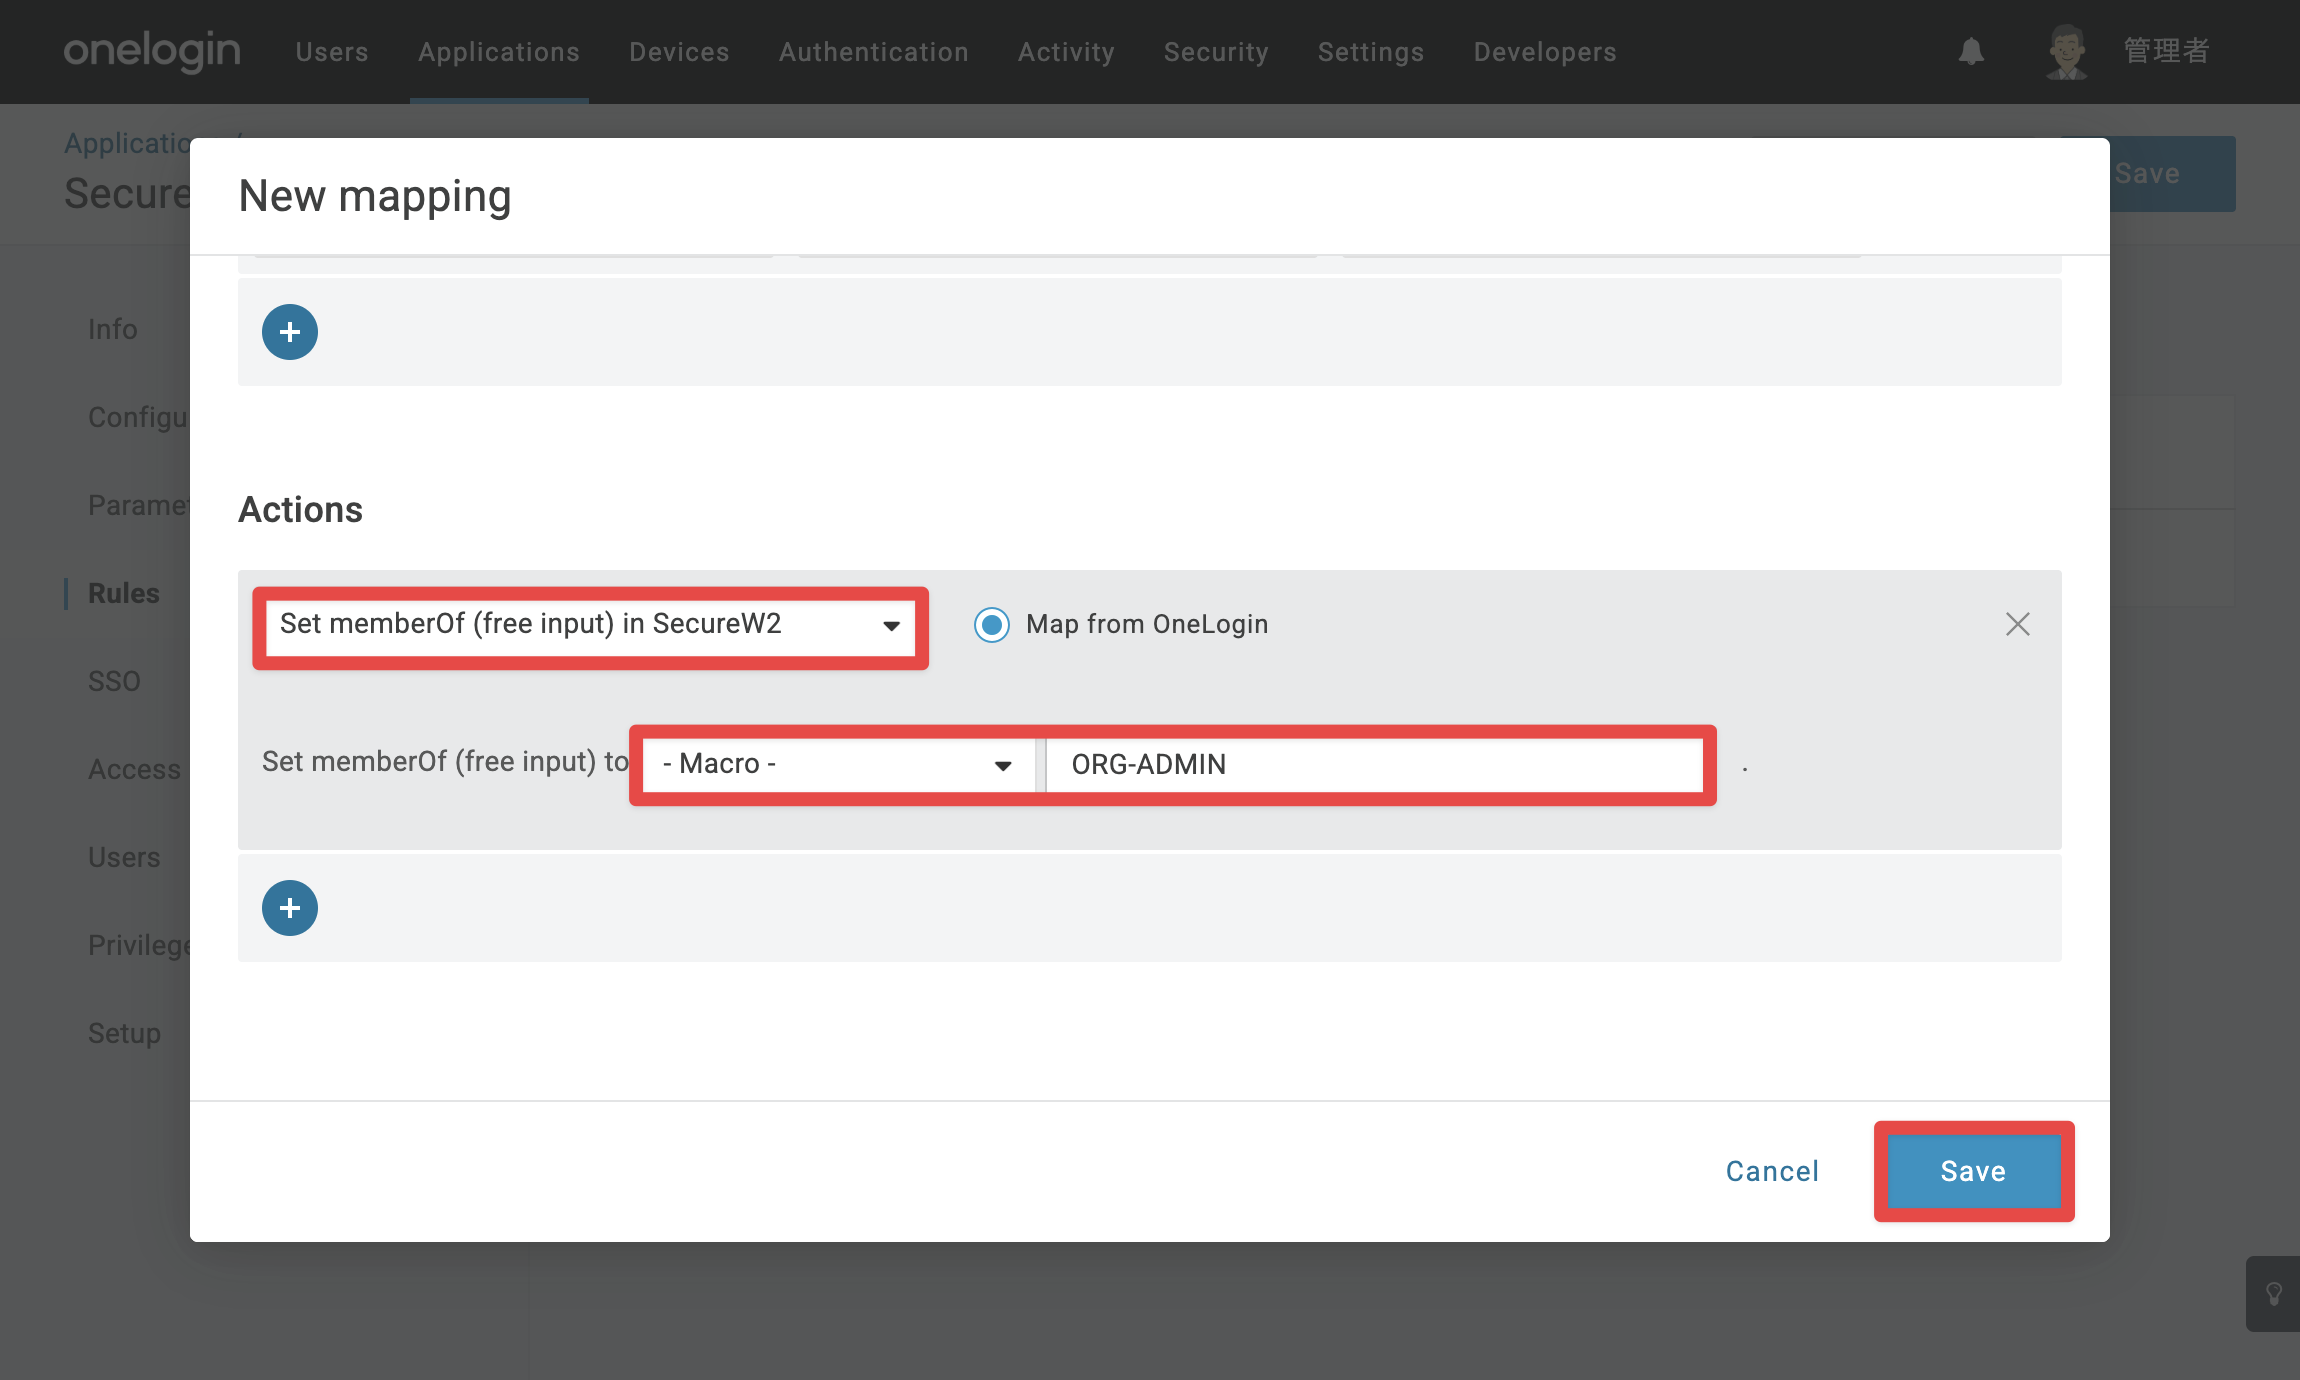Open the Setup sidebar tab
This screenshot has height=1380, width=2300.
124,1033
